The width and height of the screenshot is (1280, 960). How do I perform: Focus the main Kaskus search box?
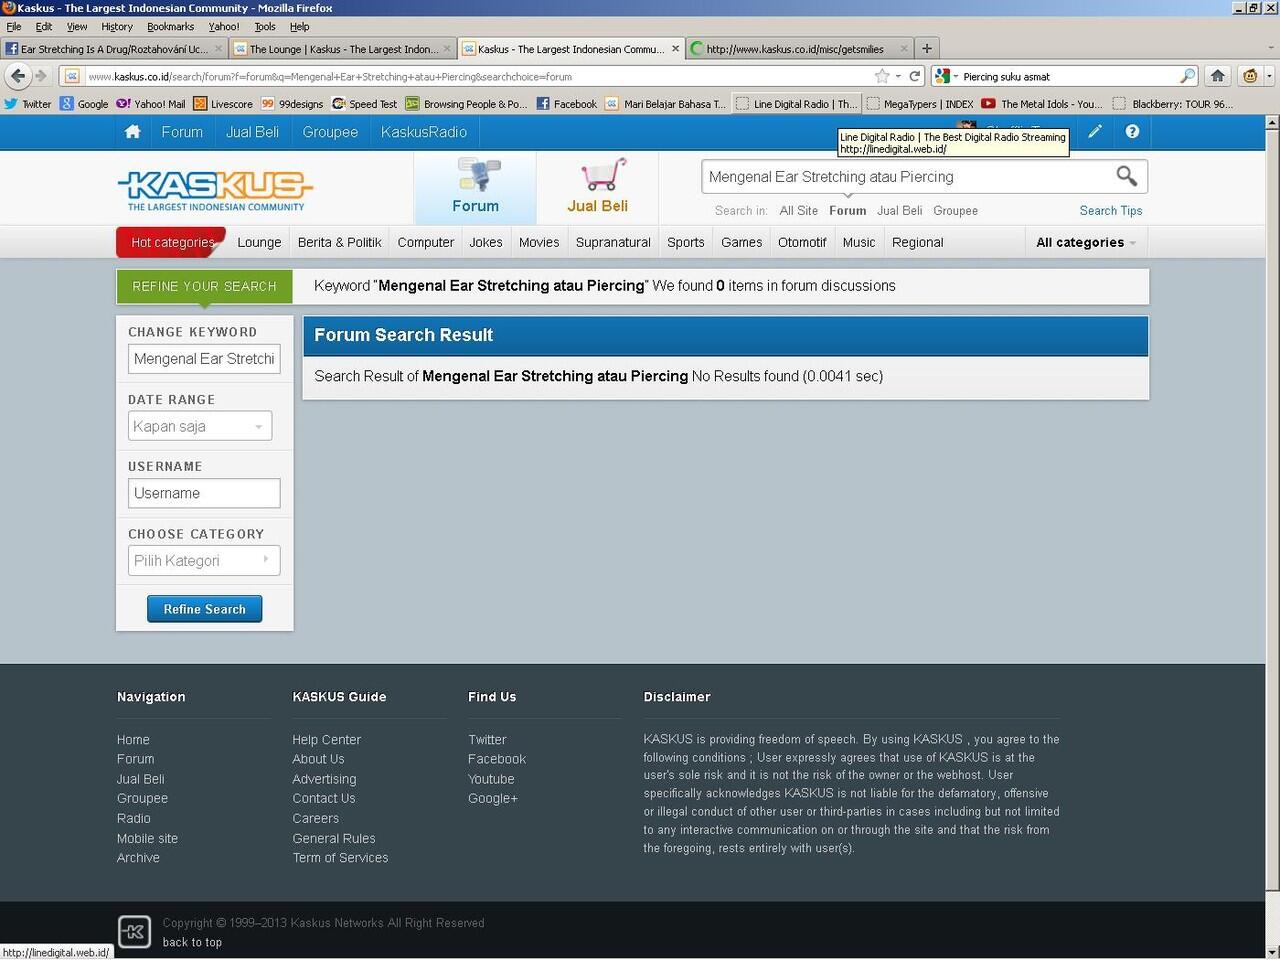click(x=905, y=176)
